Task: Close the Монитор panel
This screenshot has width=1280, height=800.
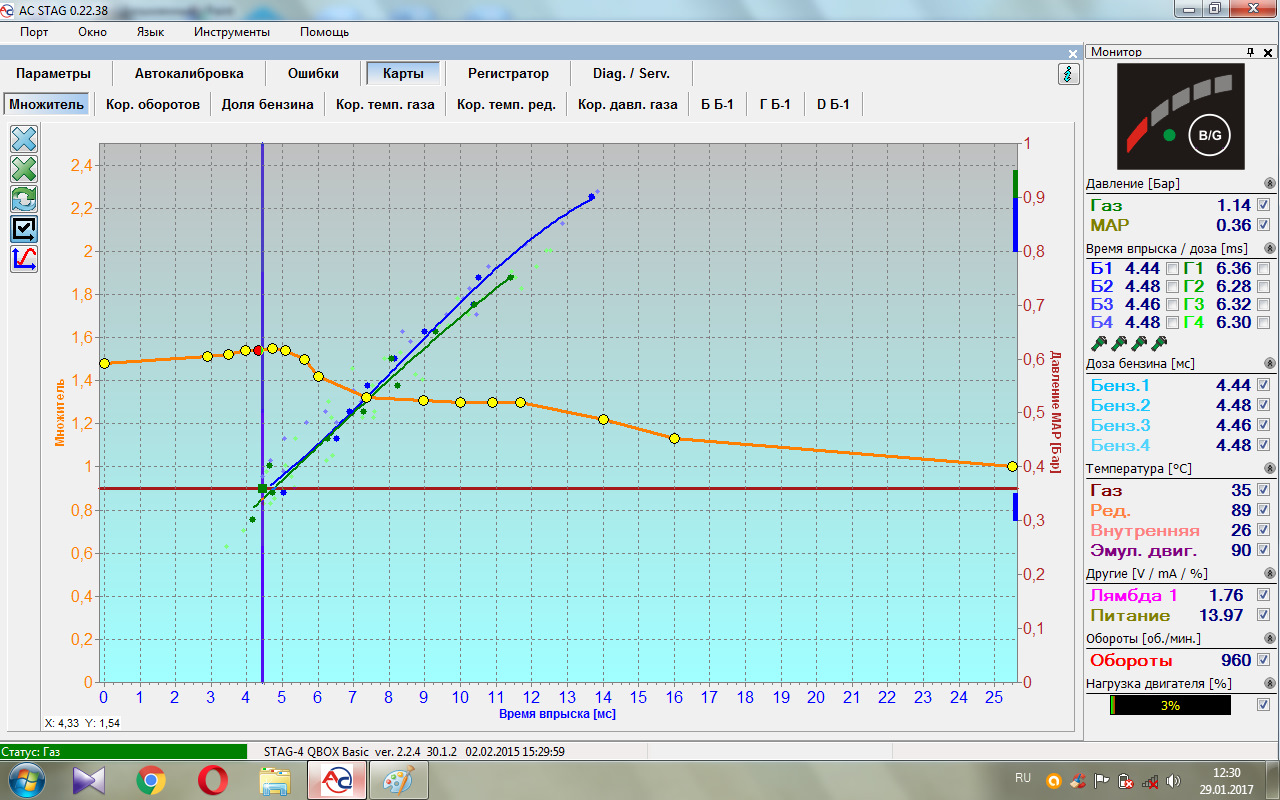Action: [1269, 52]
